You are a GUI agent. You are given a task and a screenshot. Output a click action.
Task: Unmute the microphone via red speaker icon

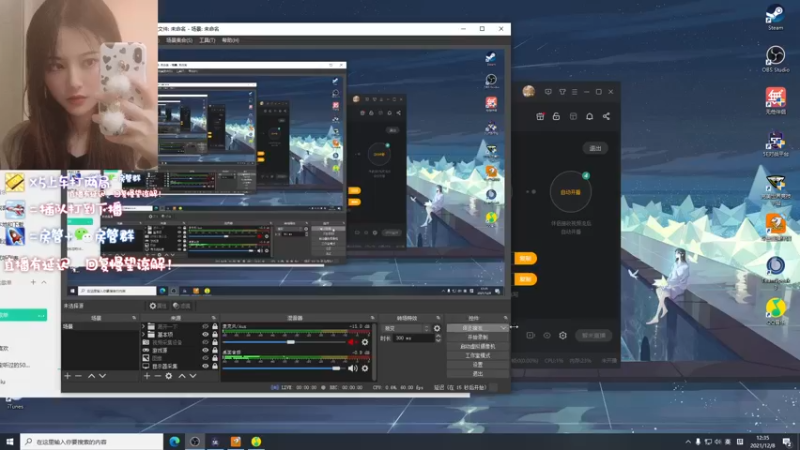click(x=352, y=342)
